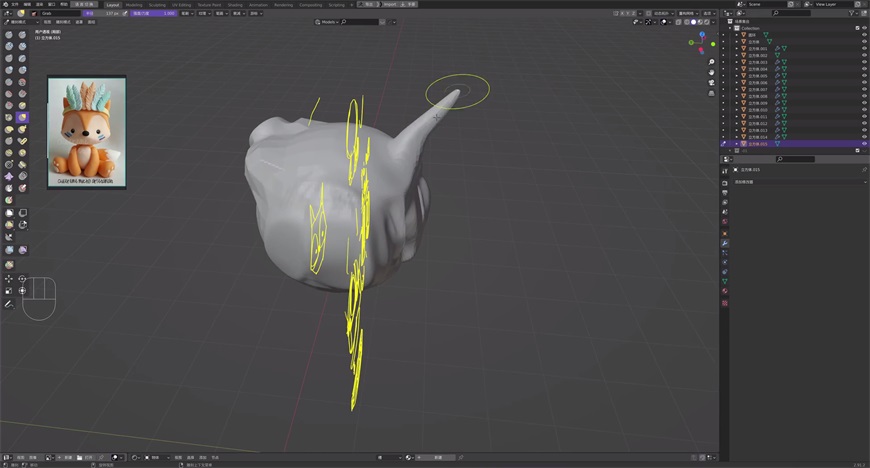Select the Inflate brush
The width and height of the screenshot is (870, 468).
point(9,70)
